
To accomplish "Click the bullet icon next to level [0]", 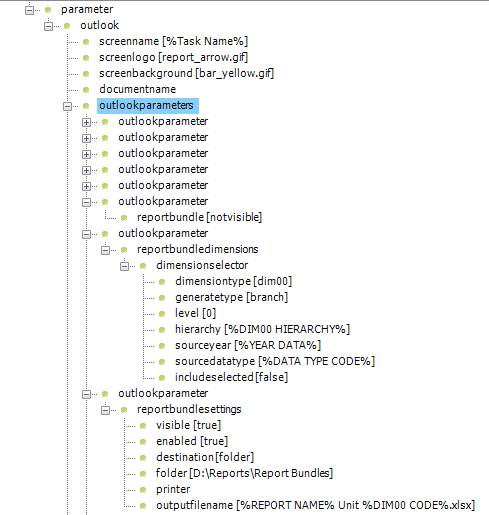I will tap(162, 314).
